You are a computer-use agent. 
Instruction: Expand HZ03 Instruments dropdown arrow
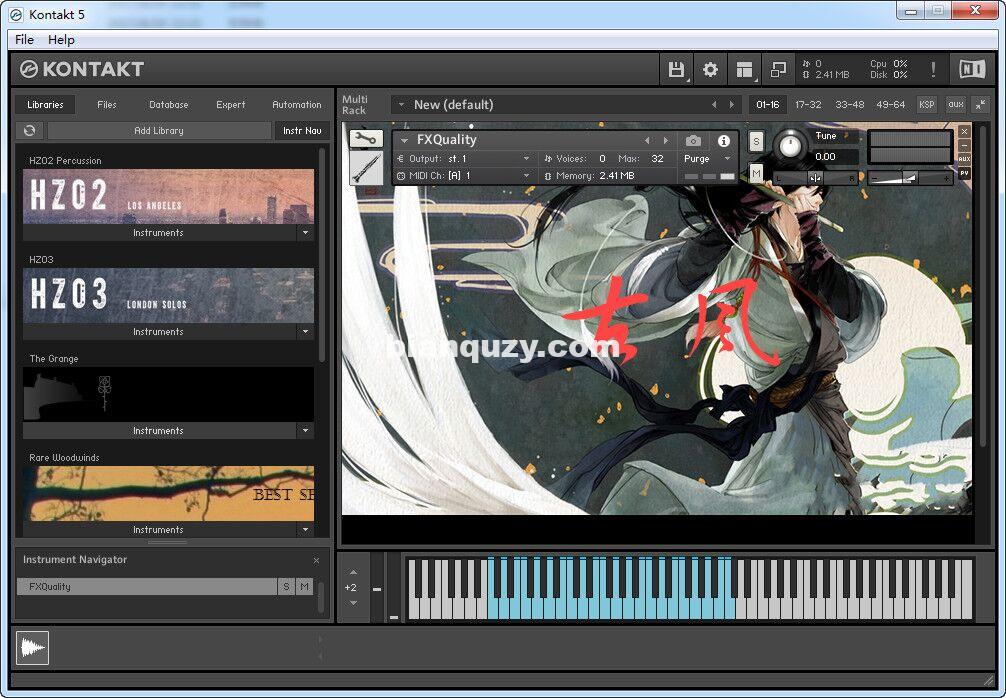pyautogui.click(x=305, y=332)
